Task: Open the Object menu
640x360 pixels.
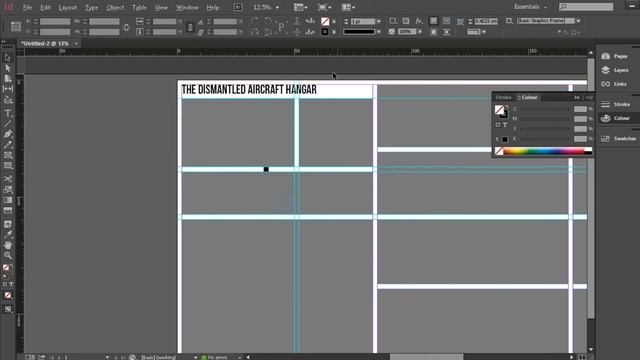Action: tap(115, 7)
